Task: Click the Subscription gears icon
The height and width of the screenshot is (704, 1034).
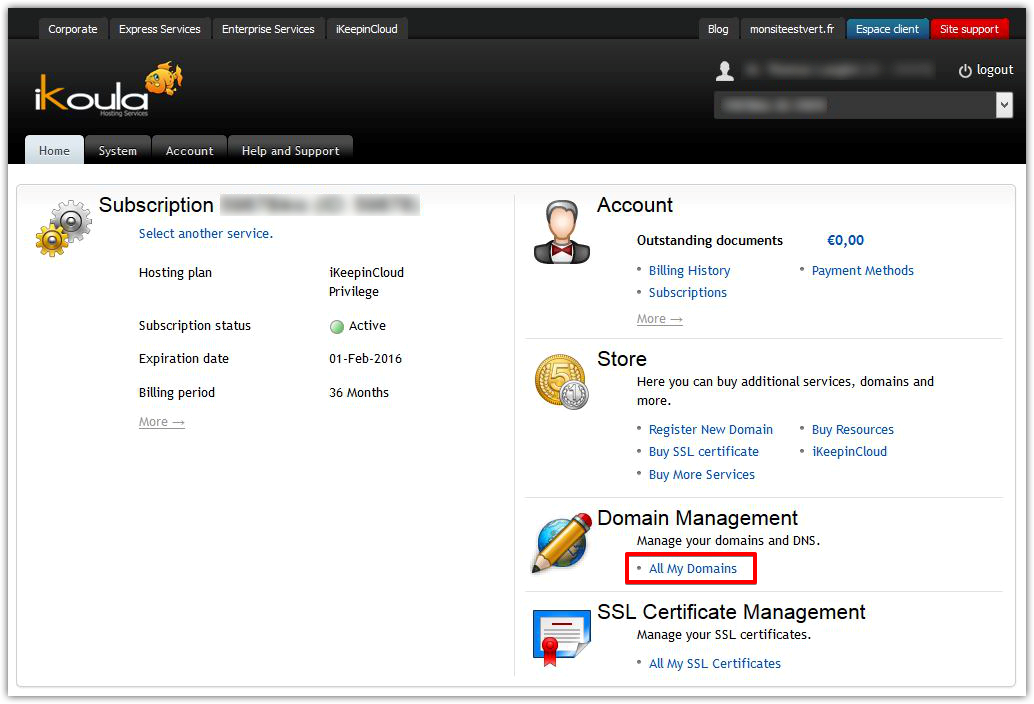Action: [62, 228]
